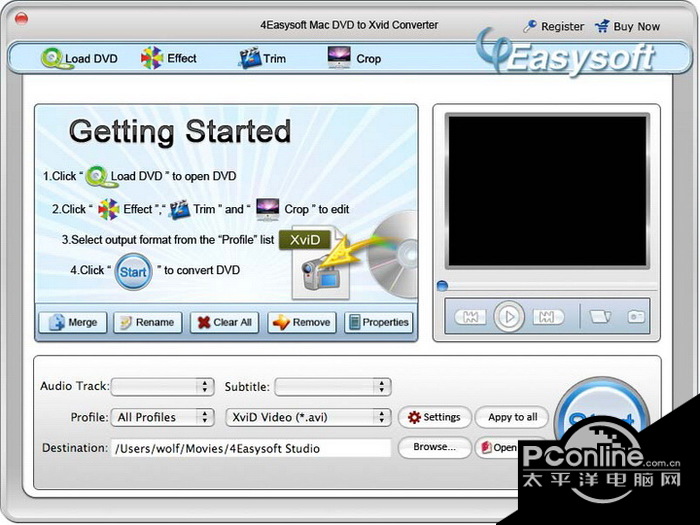Screen dimensions: 700x525
Task: Open the Subtitle dropdown
Action: click(333, 387)
